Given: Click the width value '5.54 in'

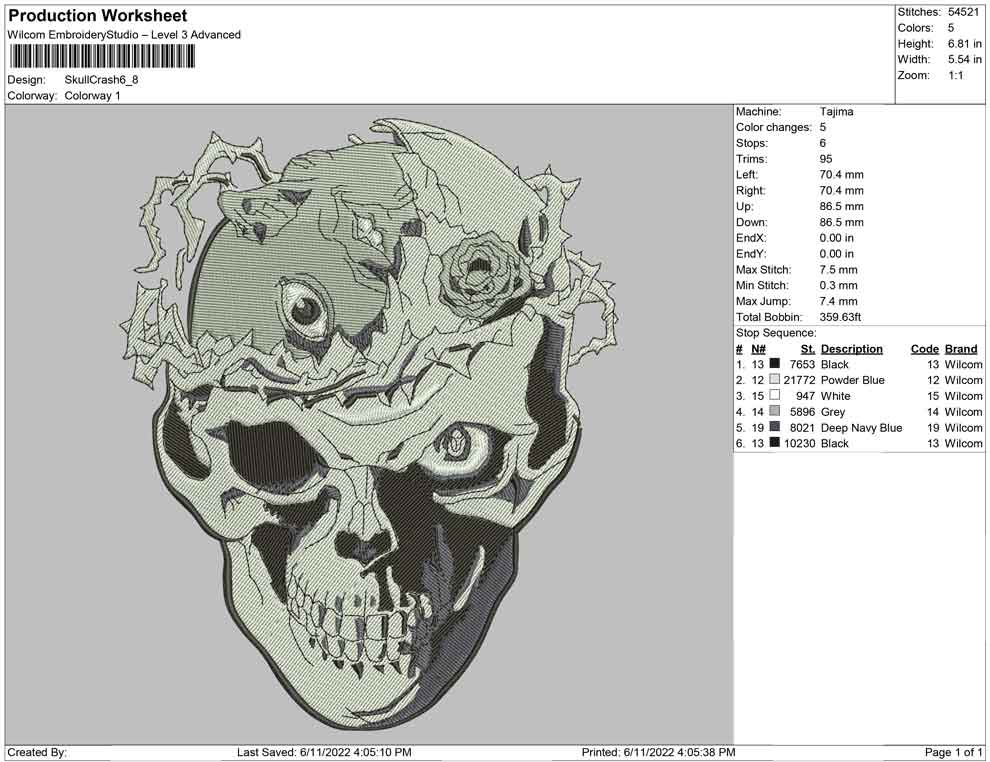Looking at the screenshot, I should click(x=964, y=59).
